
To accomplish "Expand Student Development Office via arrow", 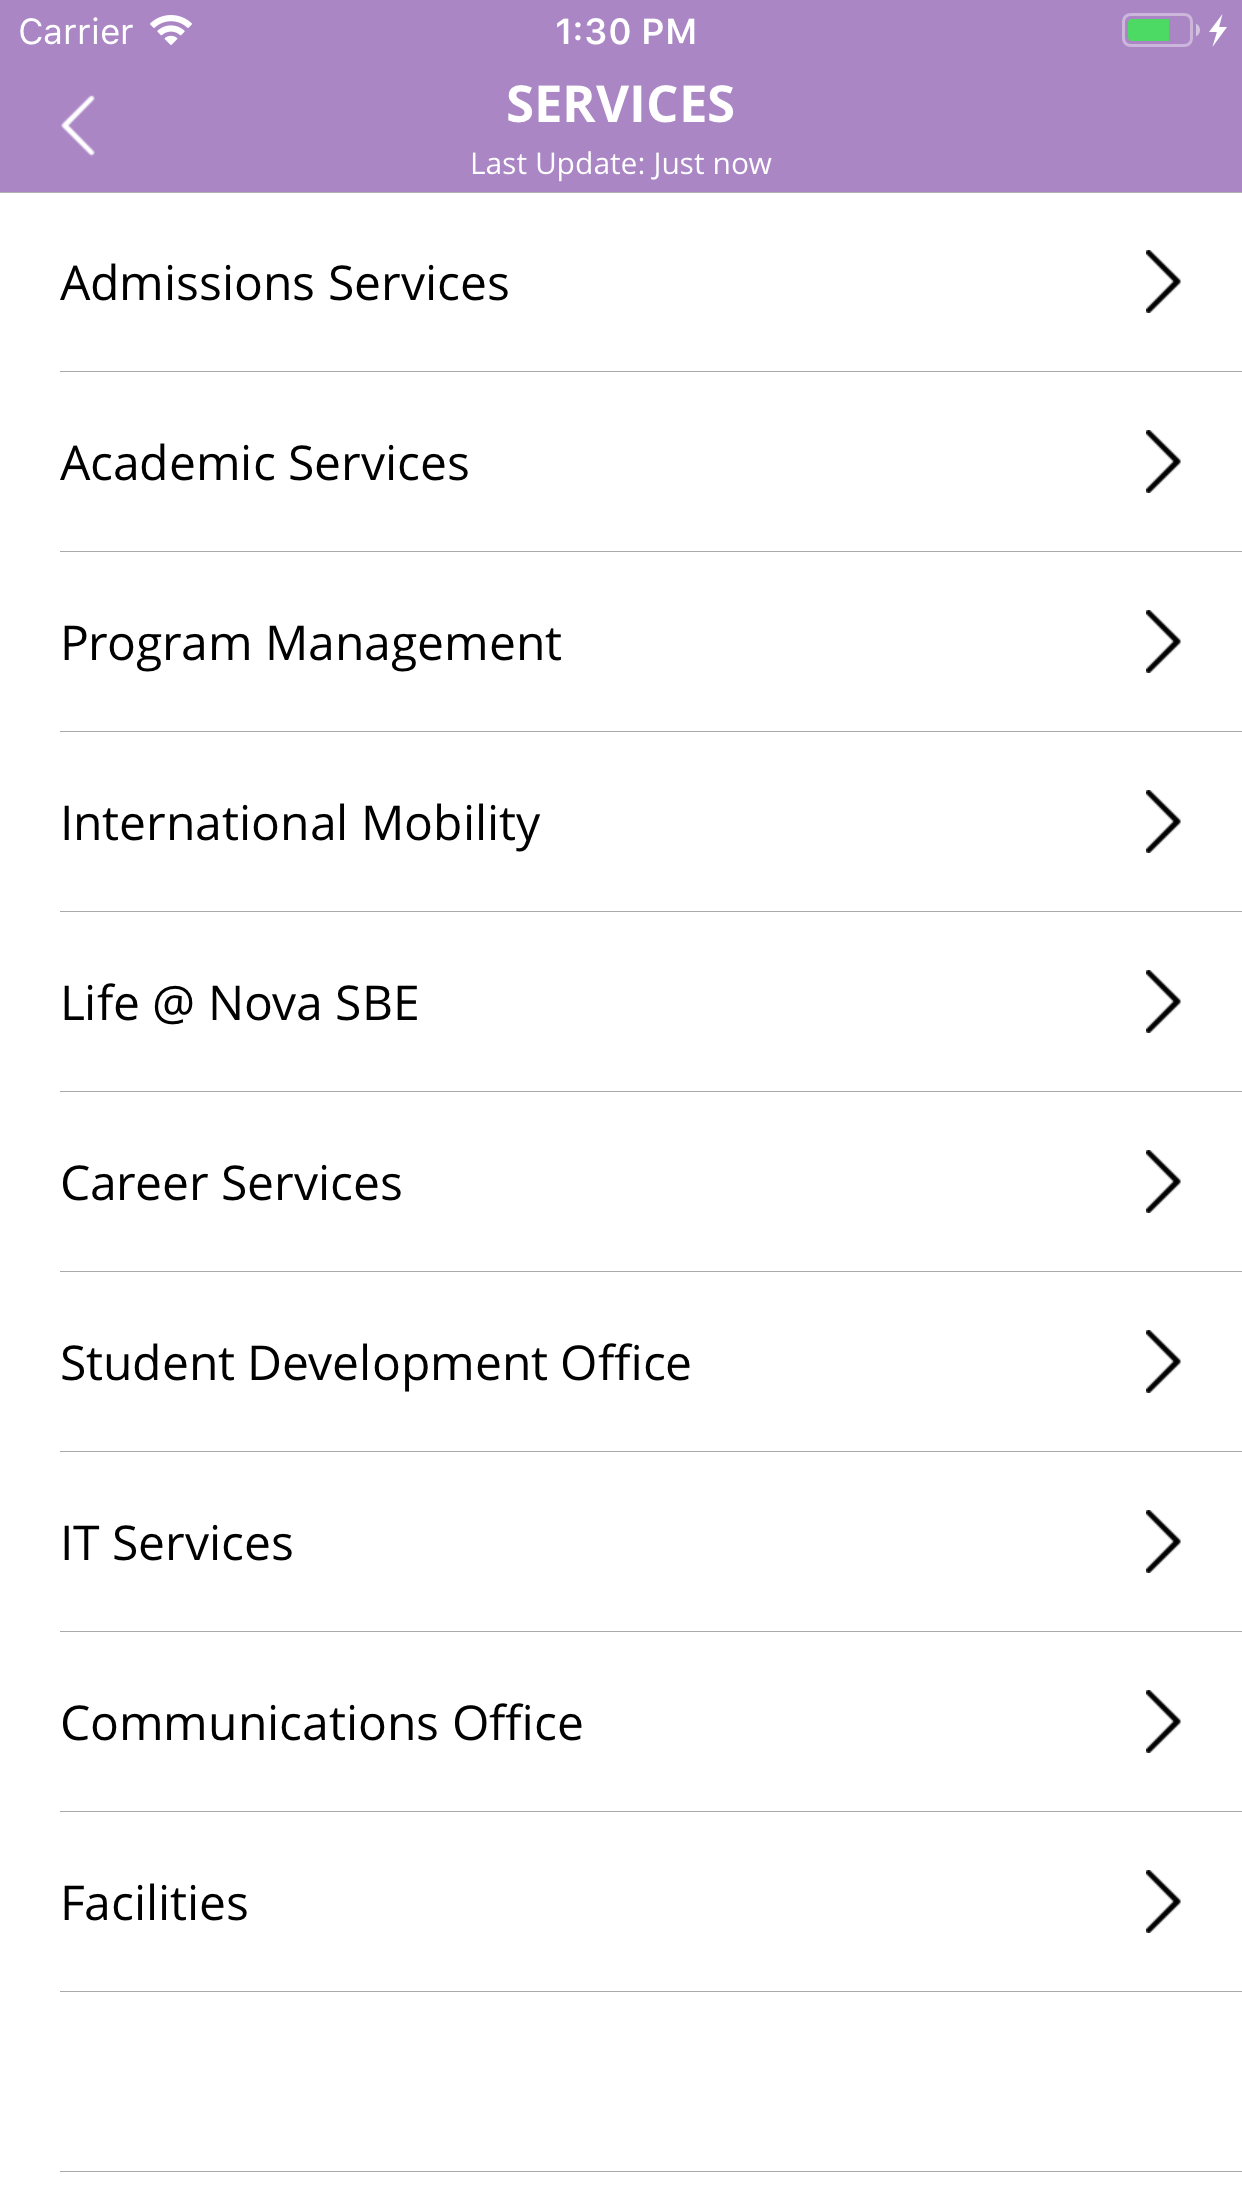I will tap(1162, 1362).
